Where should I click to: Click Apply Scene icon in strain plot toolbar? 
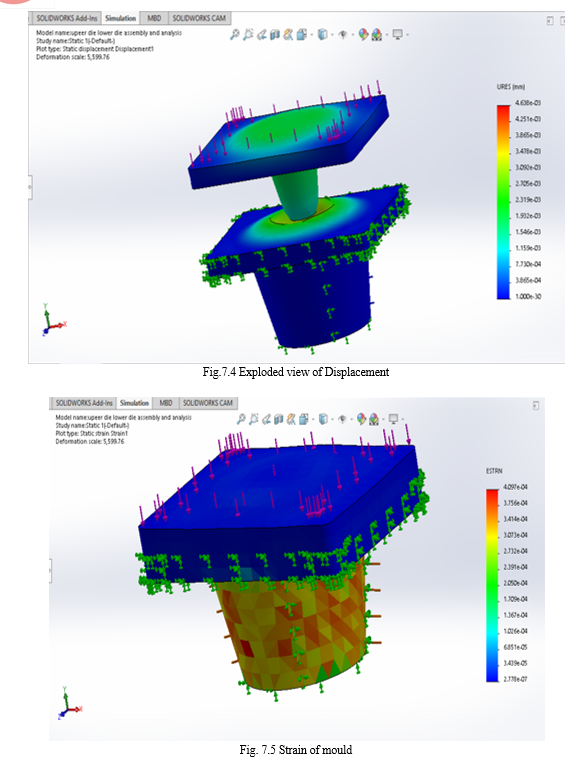[374, 419]
